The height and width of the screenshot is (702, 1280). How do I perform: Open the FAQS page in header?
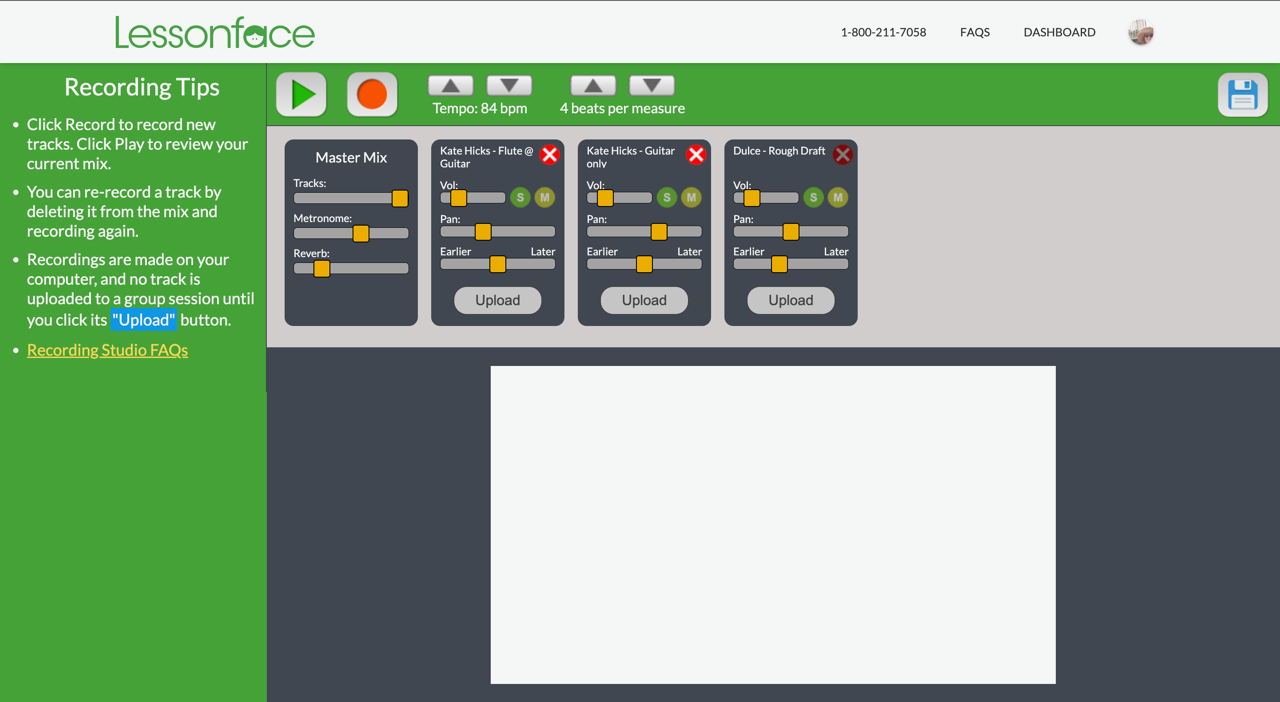pyautogui.click(x=974, y=32)
